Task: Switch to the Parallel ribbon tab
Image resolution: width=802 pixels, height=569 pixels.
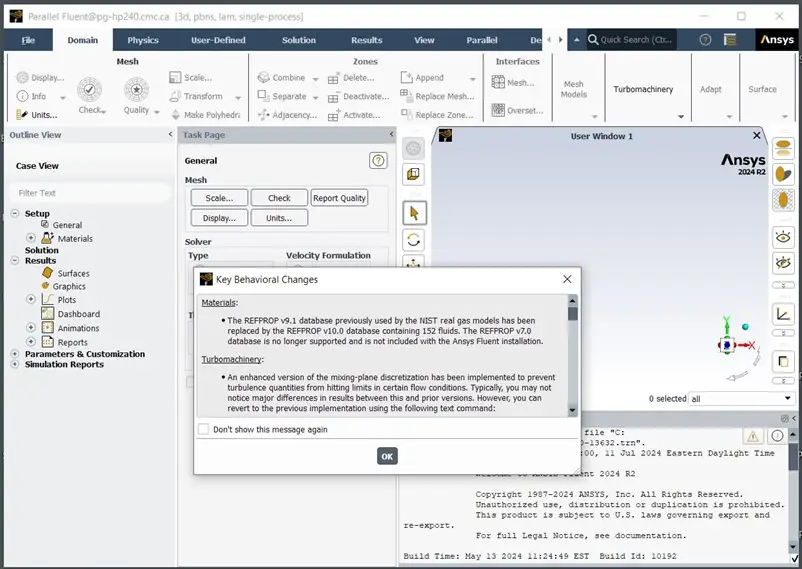Action: tap(481, 40)
